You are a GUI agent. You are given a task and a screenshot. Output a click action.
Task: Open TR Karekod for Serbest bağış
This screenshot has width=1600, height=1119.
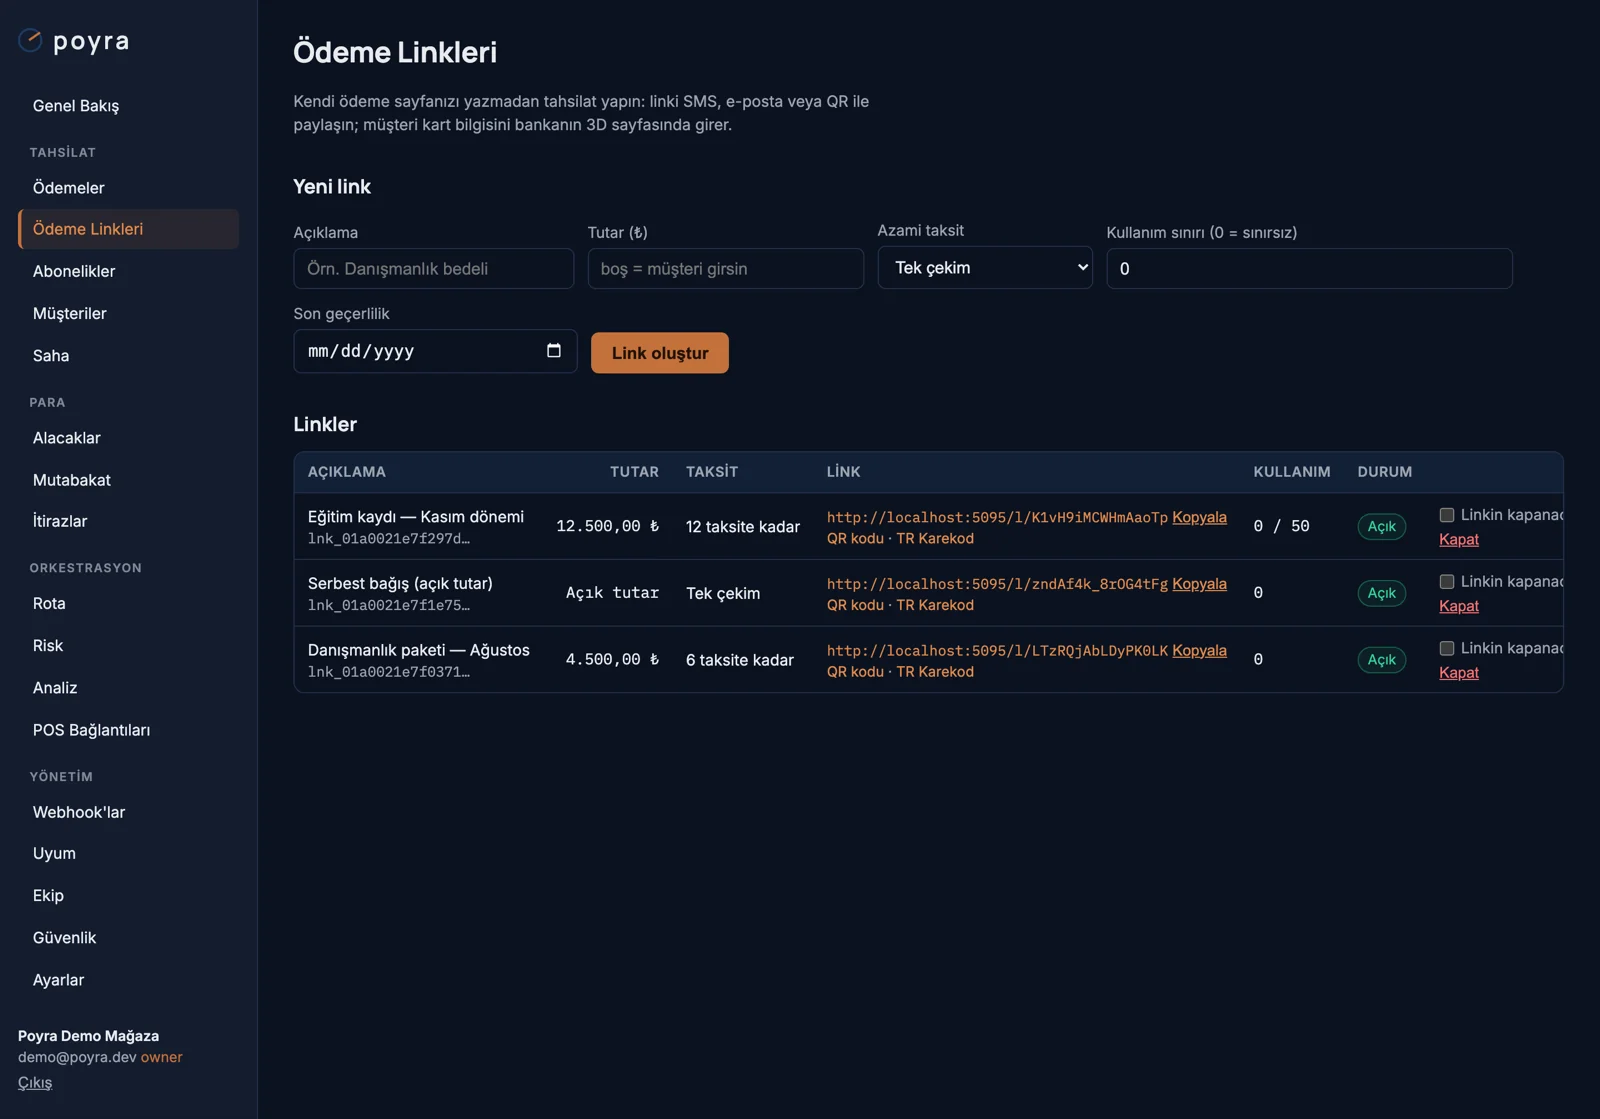click(935, 605)
